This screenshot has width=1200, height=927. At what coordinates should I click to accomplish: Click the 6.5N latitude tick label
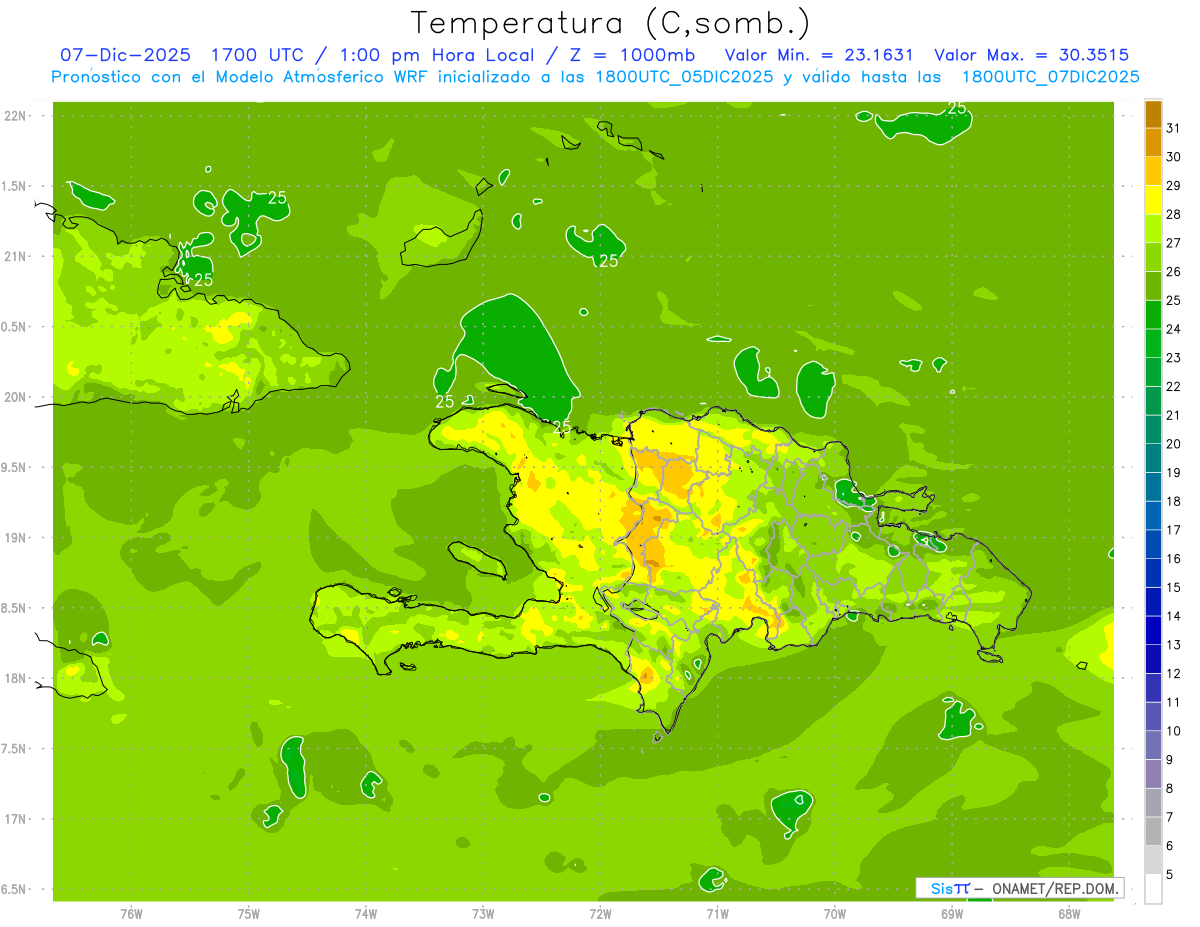tap(14, 889)
